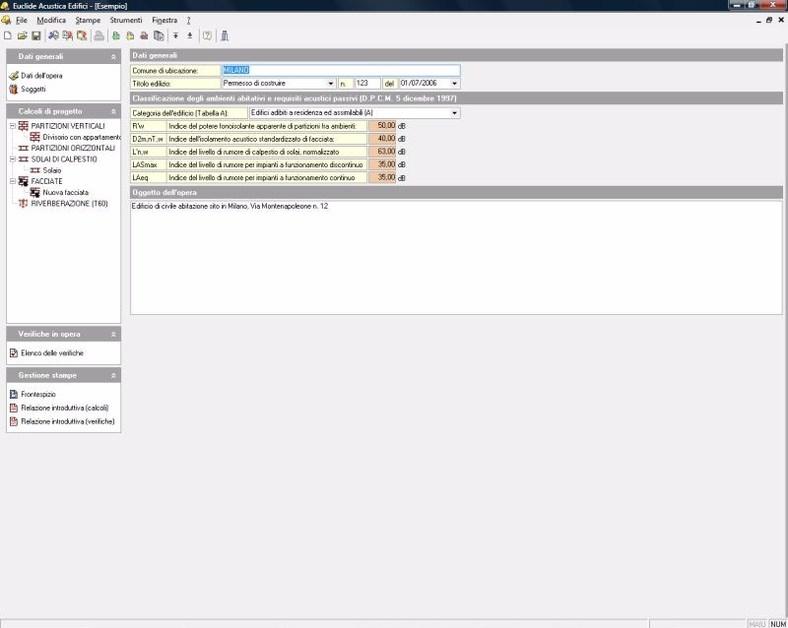The height and width of the screenshot is (628, 788).
Task: Open the date picker dropdown arrow
Action: click(x=455, y=83)
